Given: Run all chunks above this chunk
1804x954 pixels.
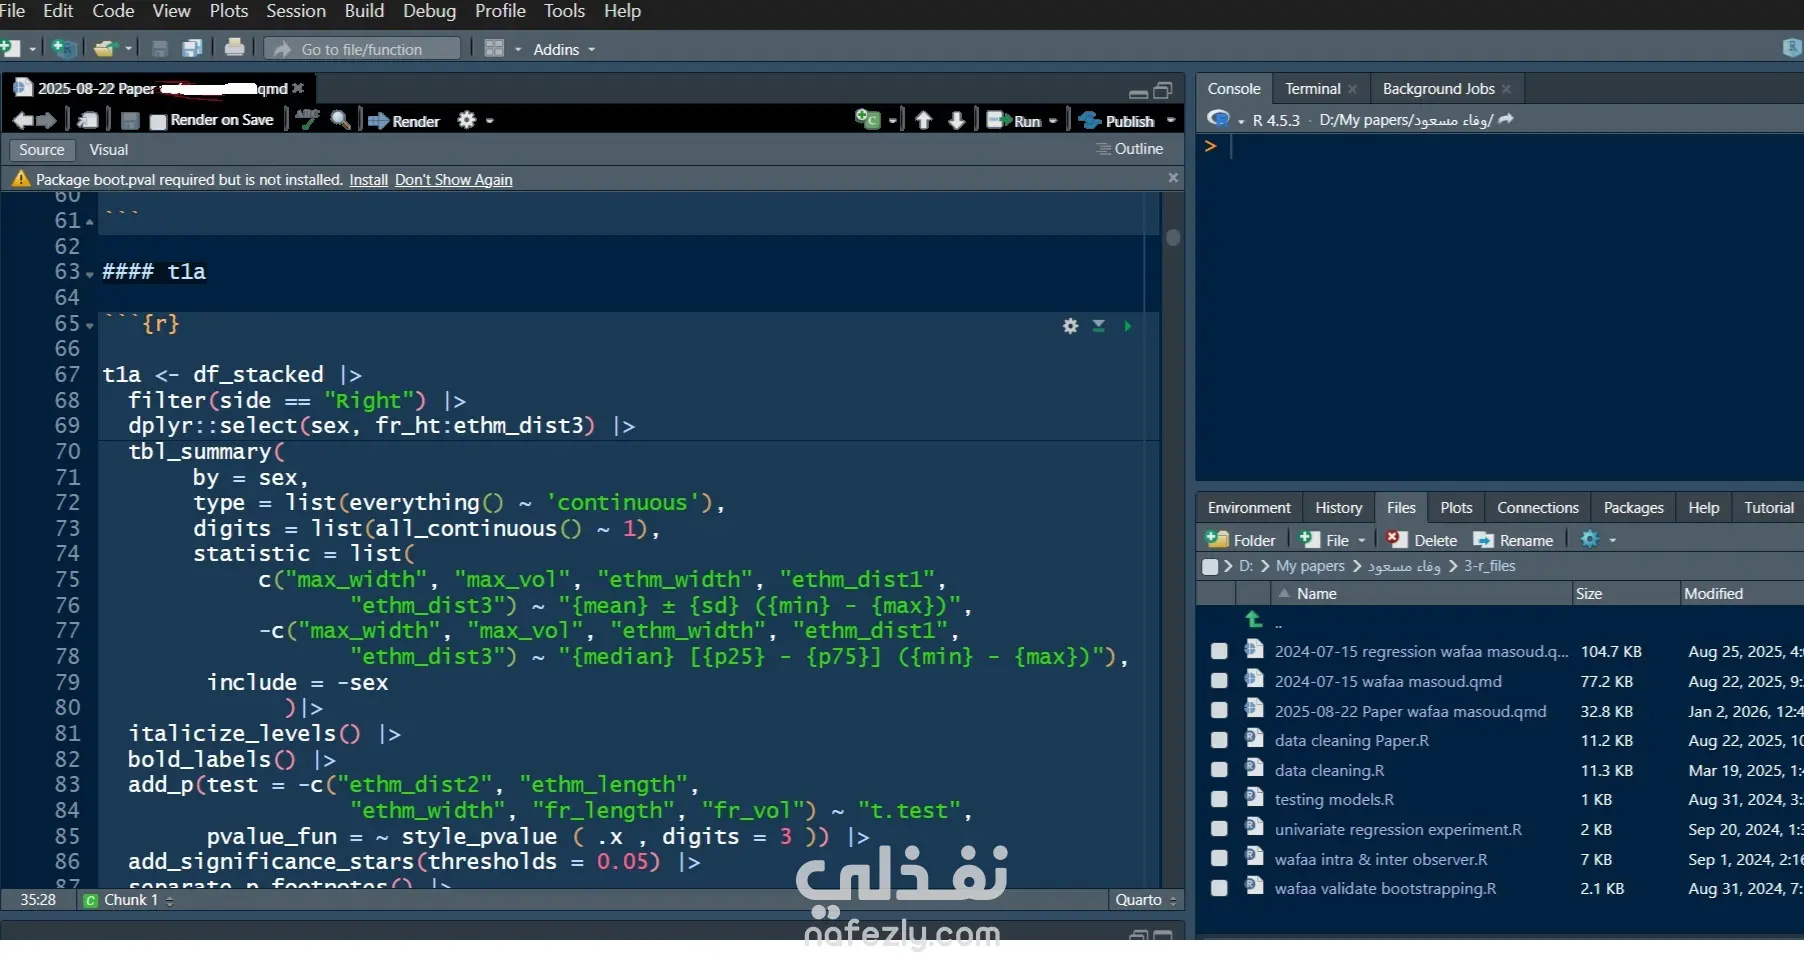Looking at the screenshot, I should tap(1099, 326).
